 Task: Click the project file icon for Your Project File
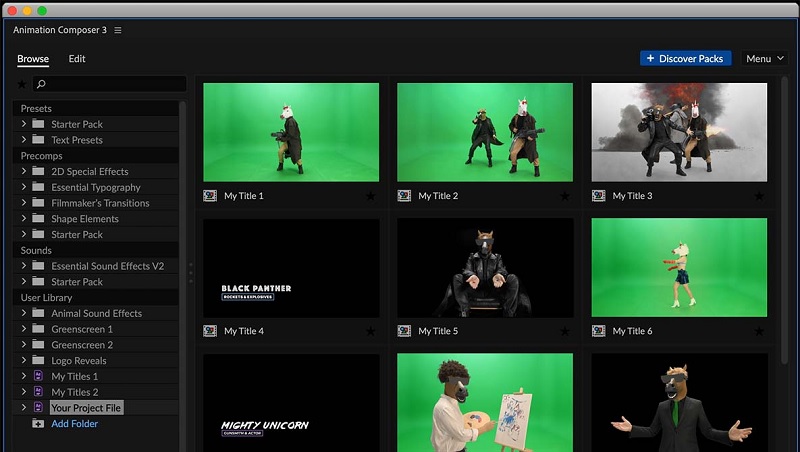point(38,407)
